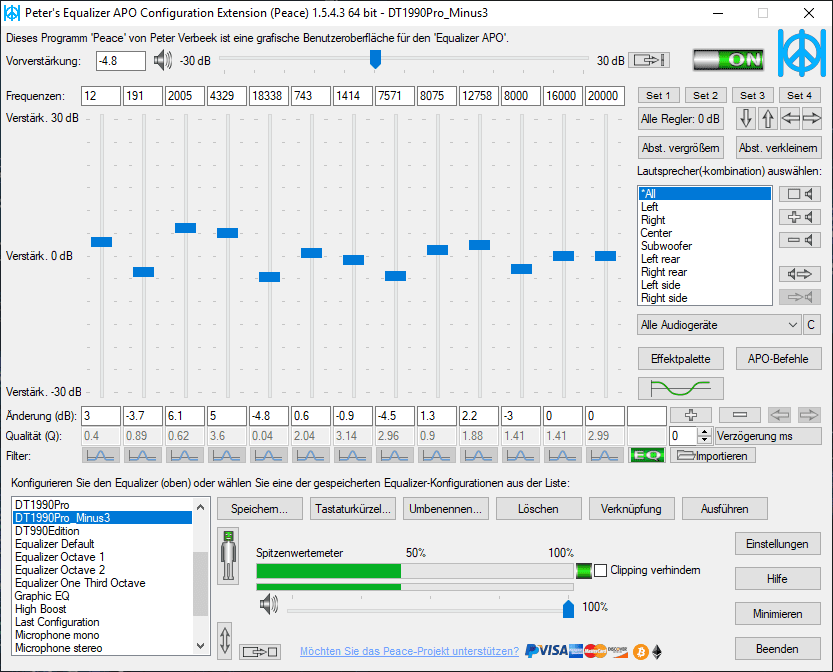The height and width of the screenshot is (672, 833).
Task: Follow the Peace-Projekt unterstützen link
Action: pos(410,651)
